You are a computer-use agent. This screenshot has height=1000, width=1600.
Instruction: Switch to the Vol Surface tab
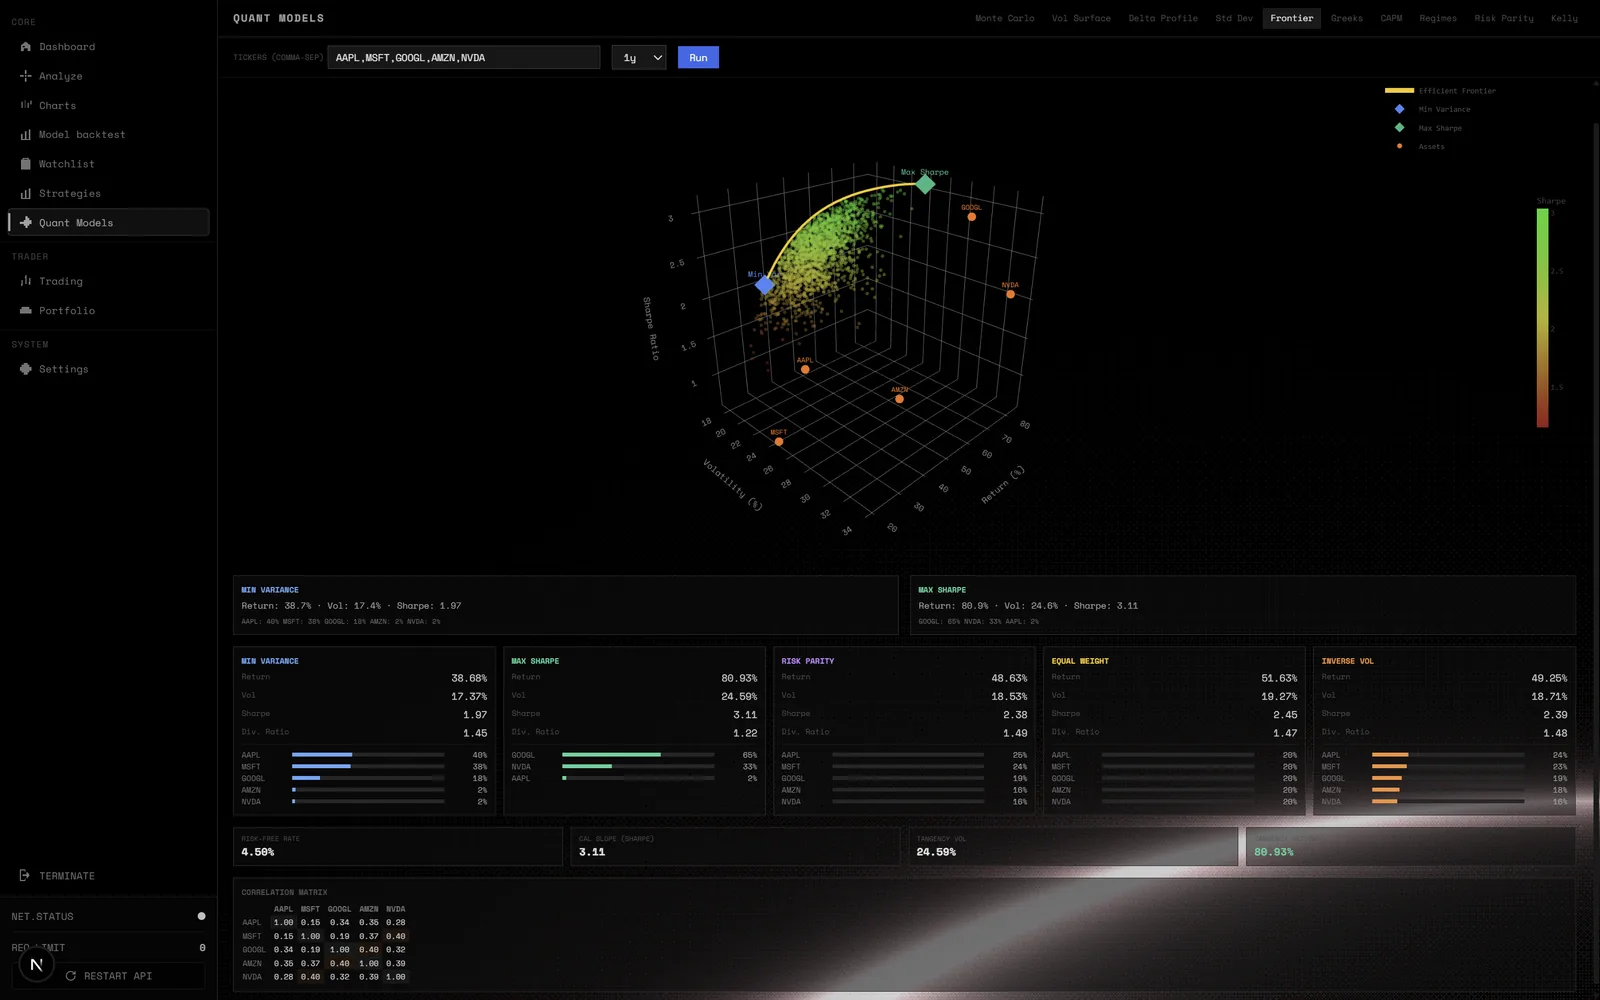tap(1081, 18)
